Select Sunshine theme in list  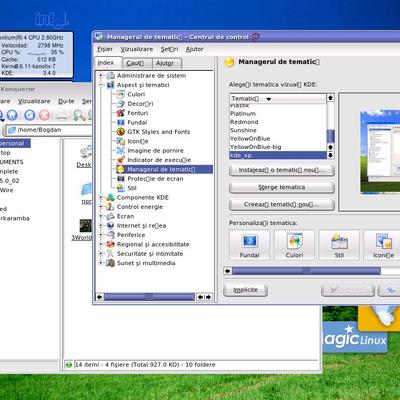(x=243, y=130)
